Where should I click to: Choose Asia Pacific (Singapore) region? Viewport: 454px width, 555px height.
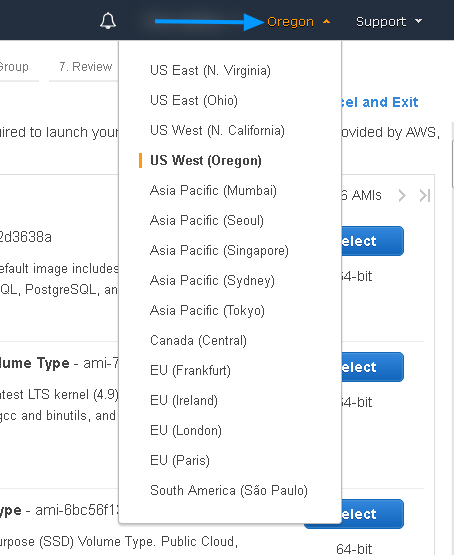tap(219, 251)
